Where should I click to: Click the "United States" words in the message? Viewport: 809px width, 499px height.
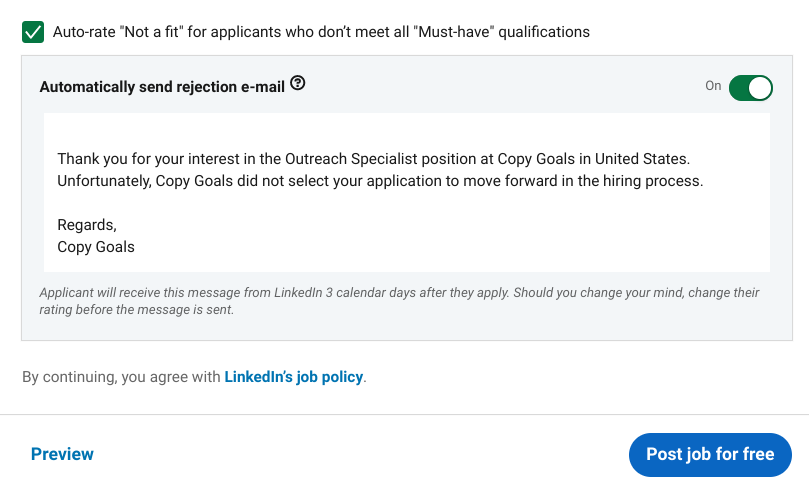click(x=642, y=158)
